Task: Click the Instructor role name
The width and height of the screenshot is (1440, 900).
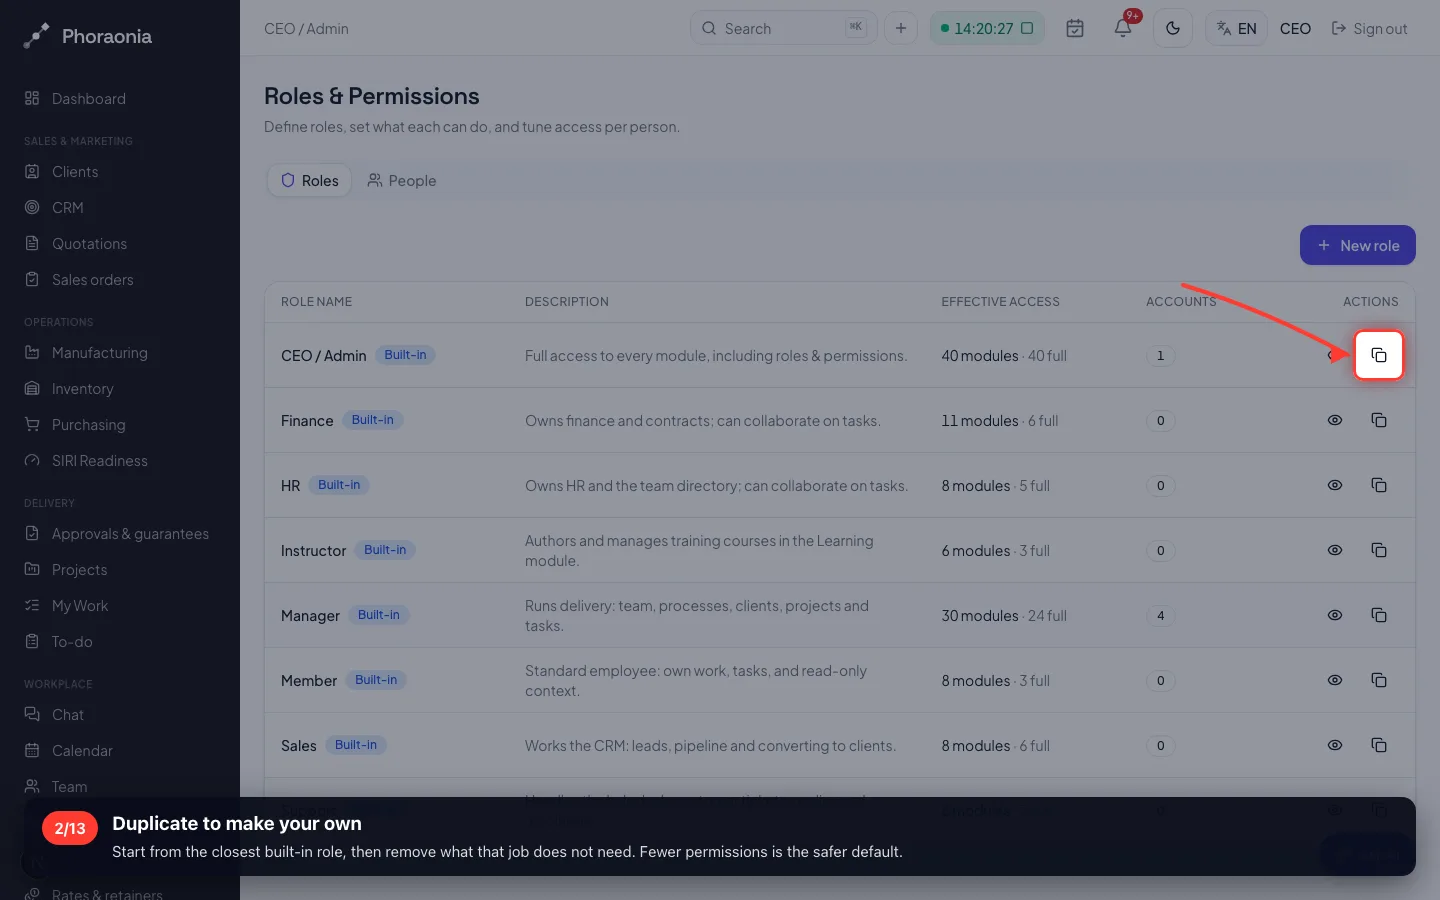Action: tap(313, 550)
